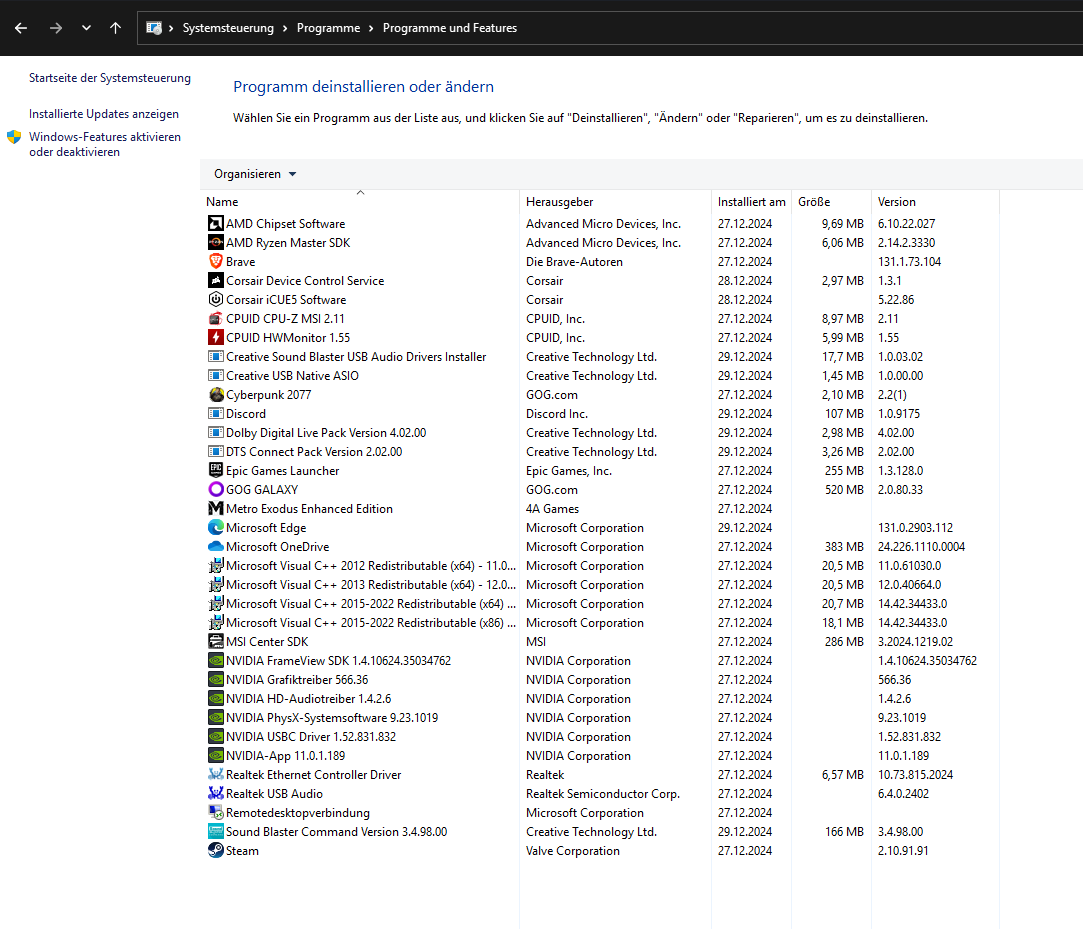Open Windows-Features aktivieren oder deaktivieren link
The width and height of the screenshot is (1083, 929).
(x=105, y=144)
